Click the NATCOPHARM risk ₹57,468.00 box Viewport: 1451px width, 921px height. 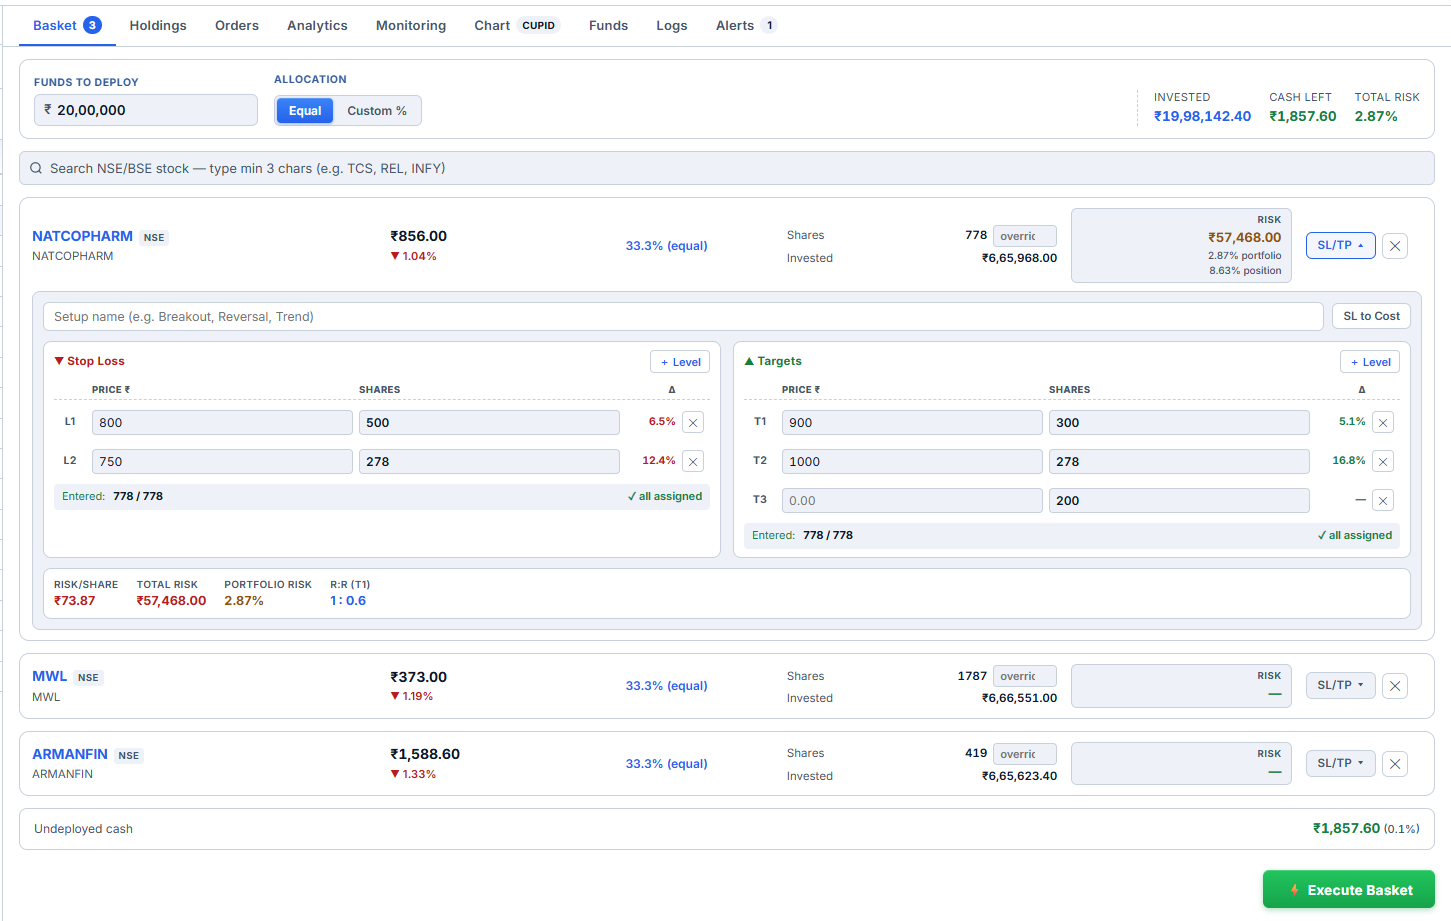pyautogui.click(x=1181, y=246)
